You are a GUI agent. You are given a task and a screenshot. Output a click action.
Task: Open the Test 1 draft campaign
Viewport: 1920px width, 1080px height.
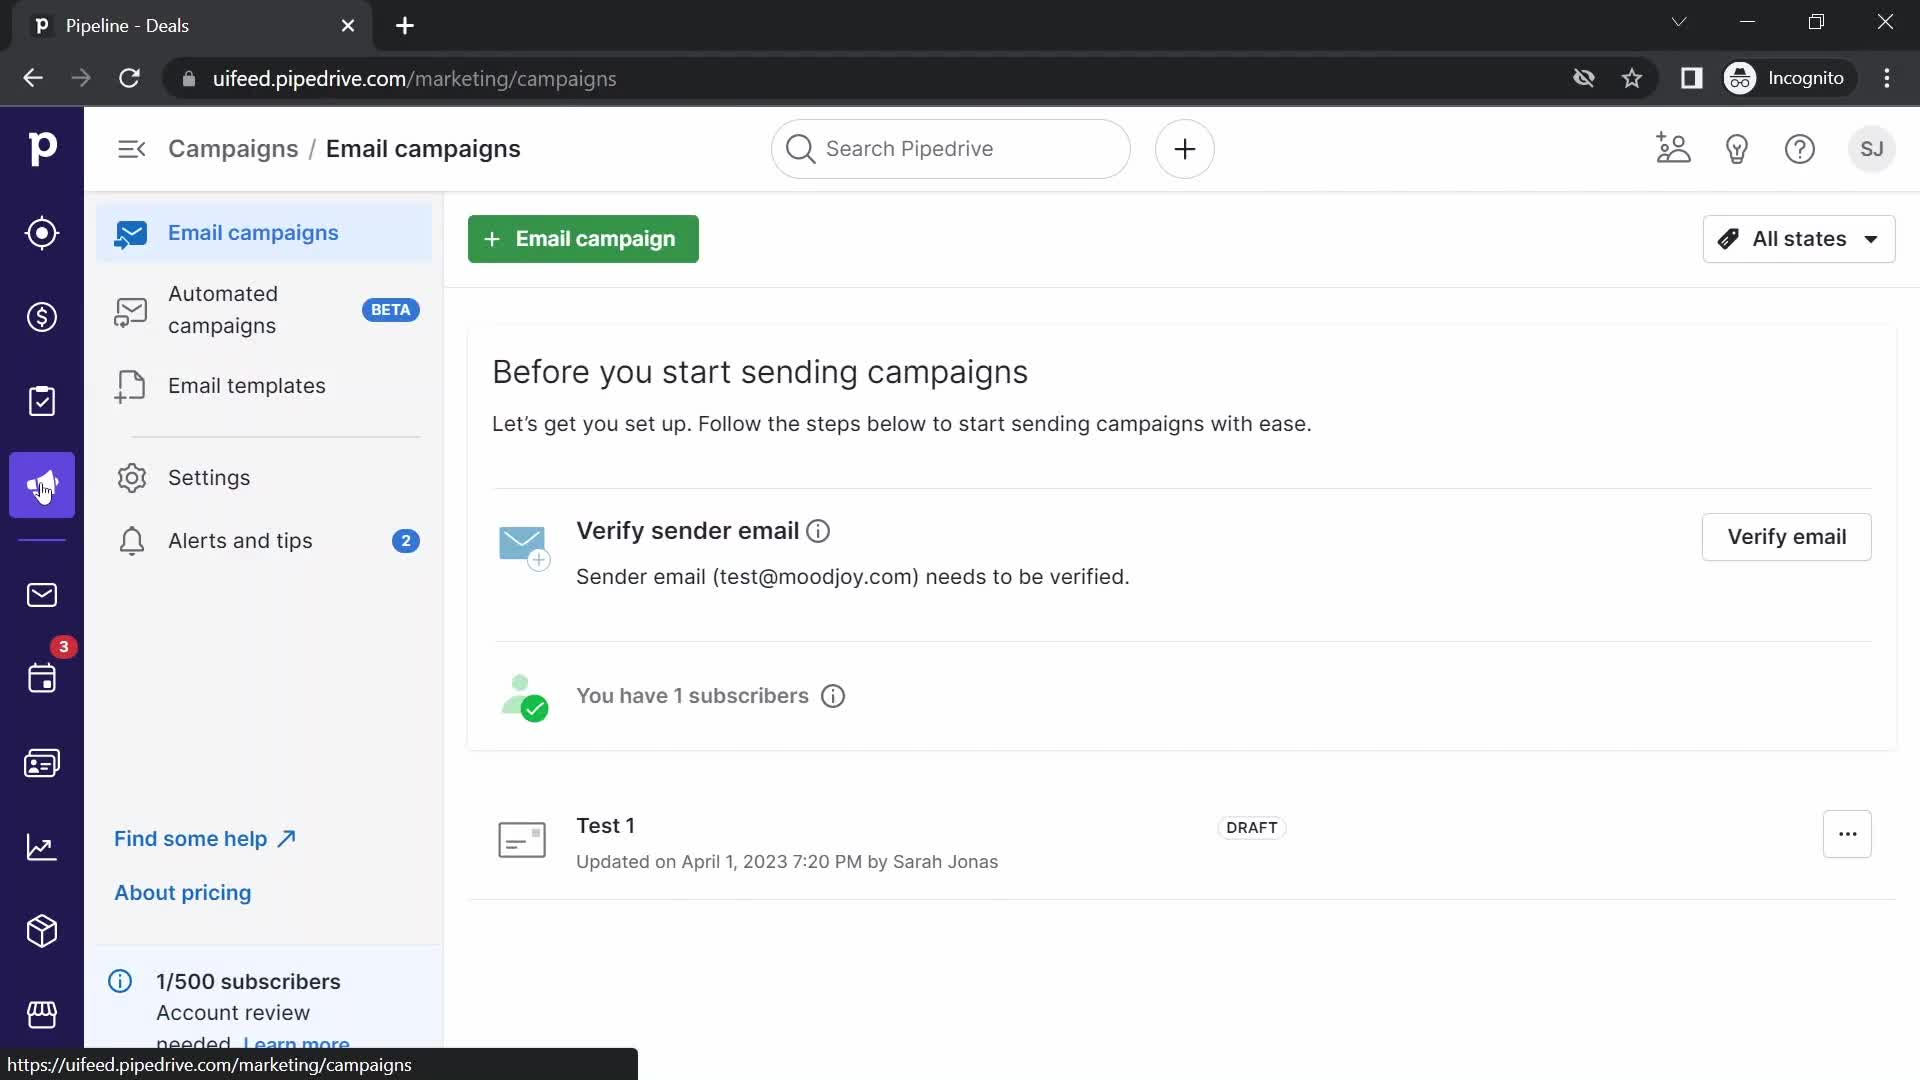coord(605,826)
